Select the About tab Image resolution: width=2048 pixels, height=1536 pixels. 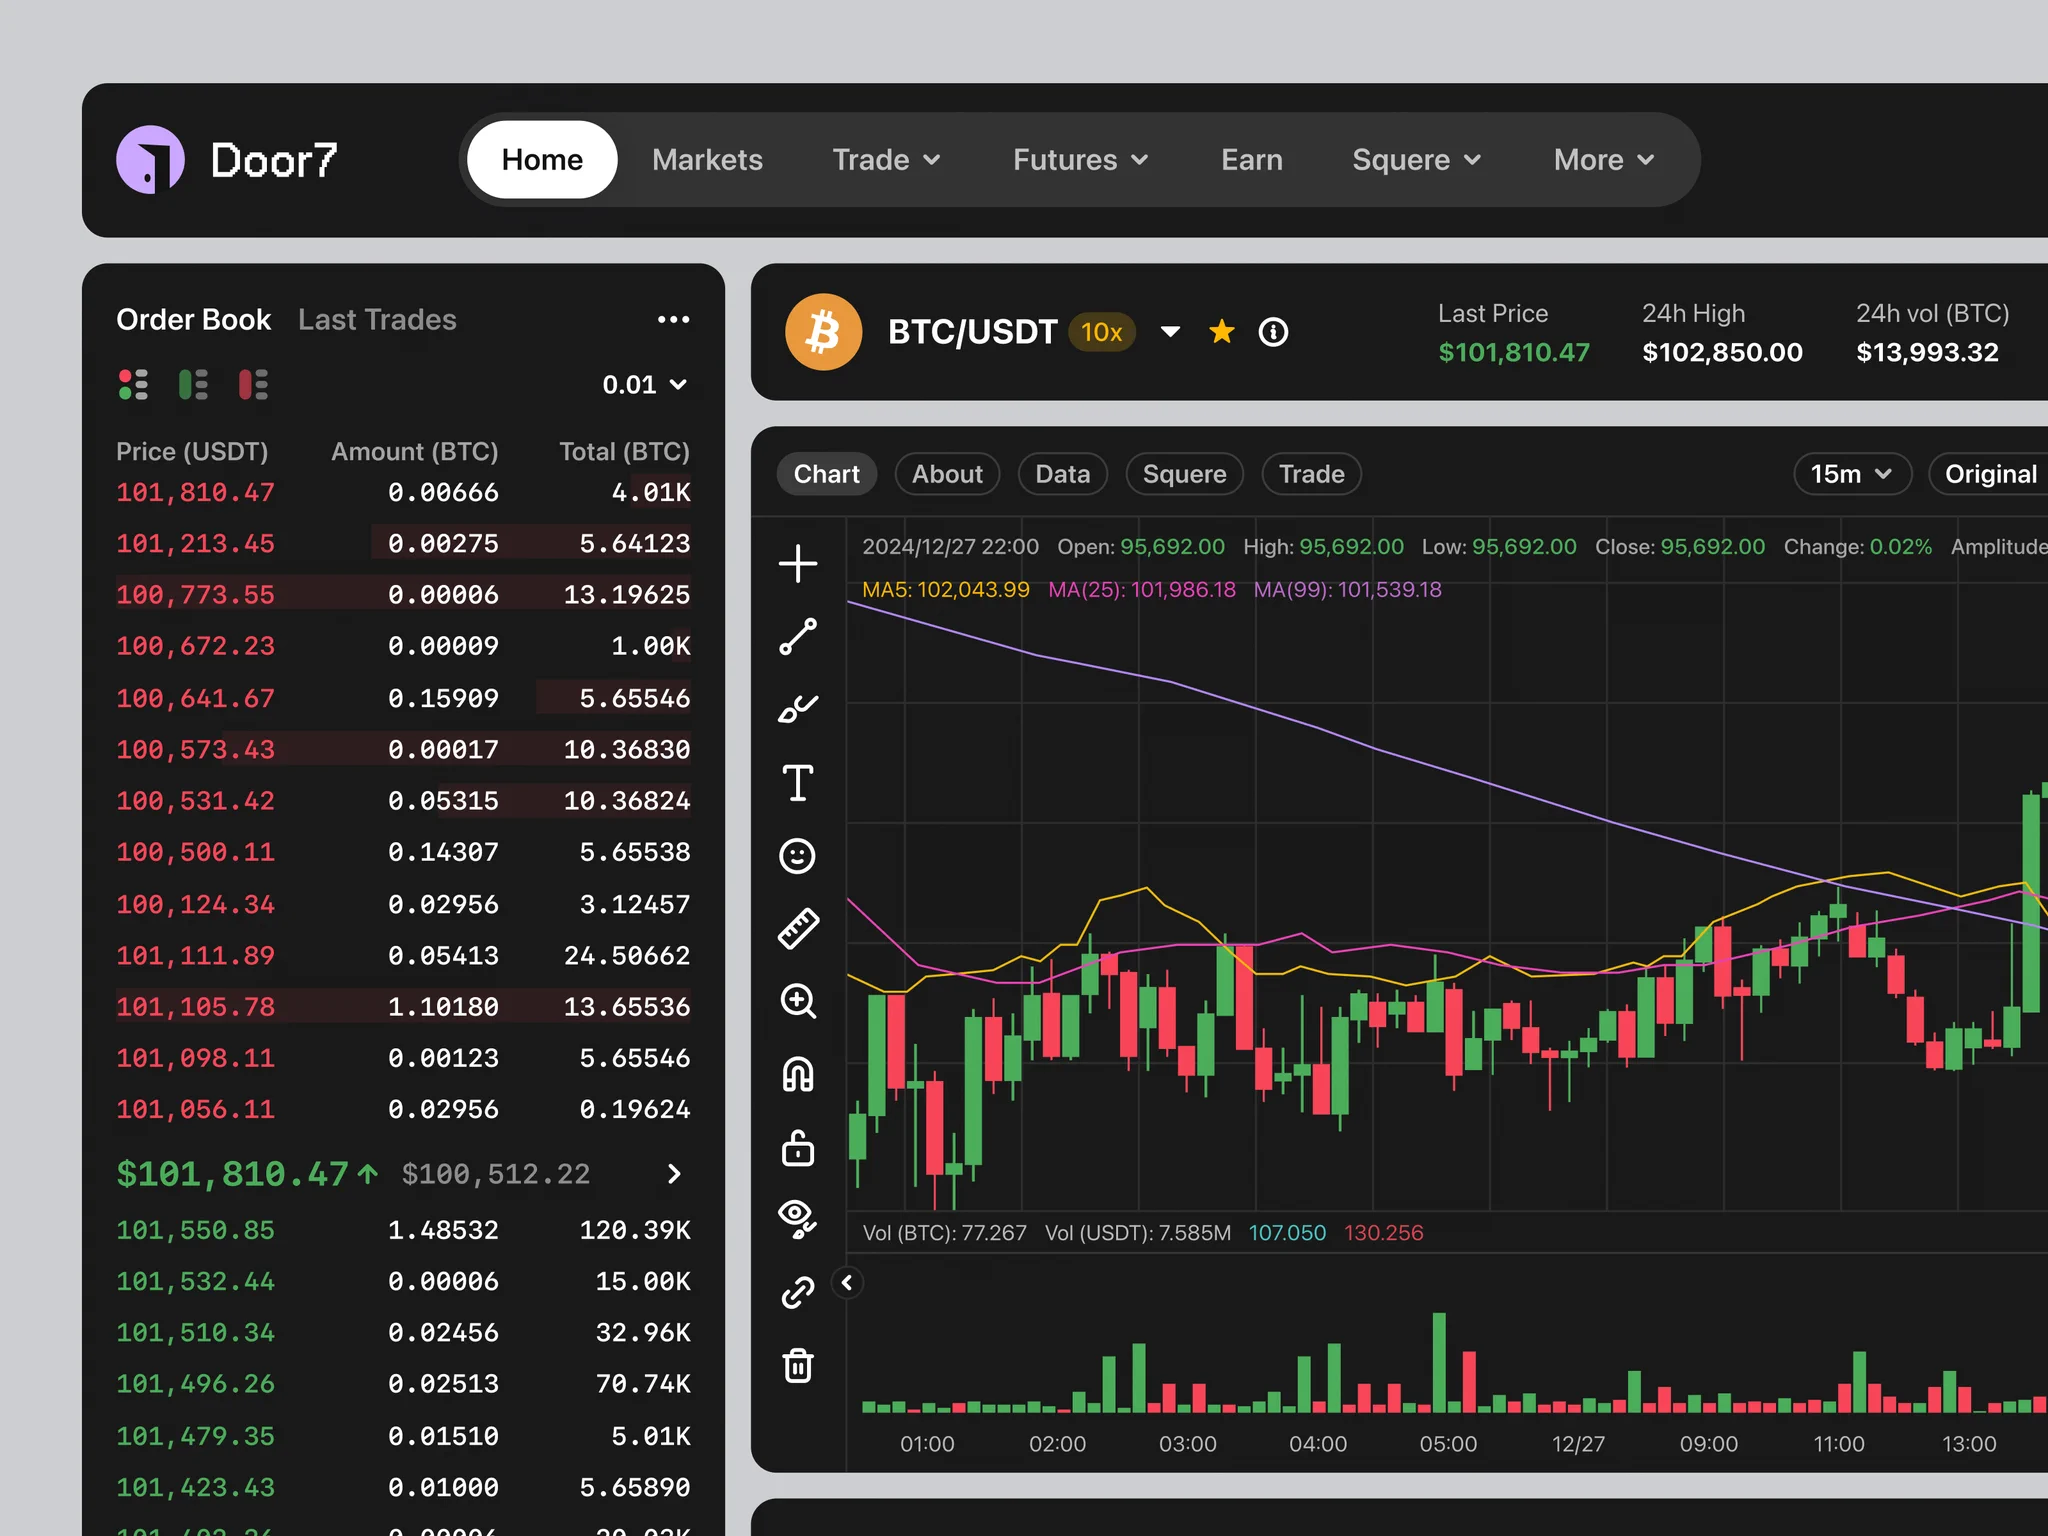coord(947,474)
